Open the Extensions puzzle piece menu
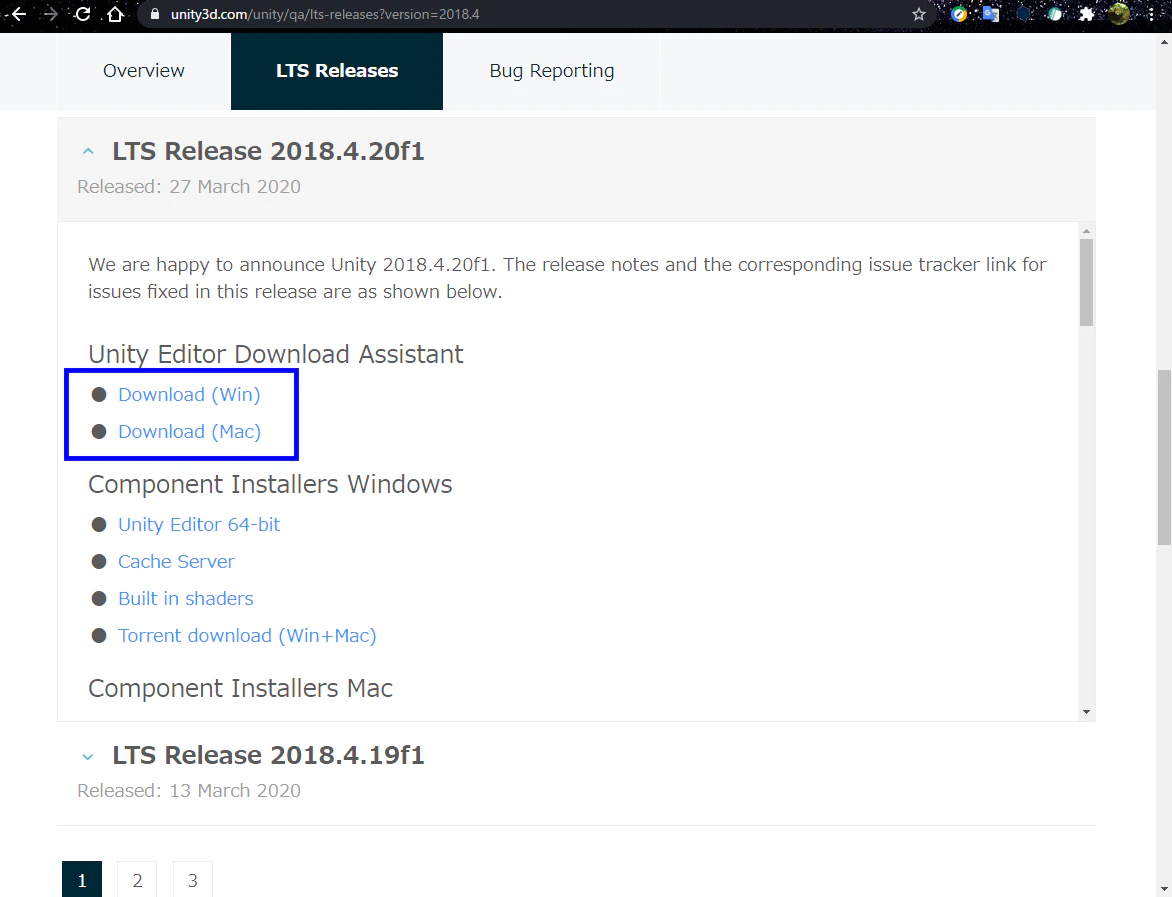1172x897 pixels. pyautogui.click(x=1087, y=13)
